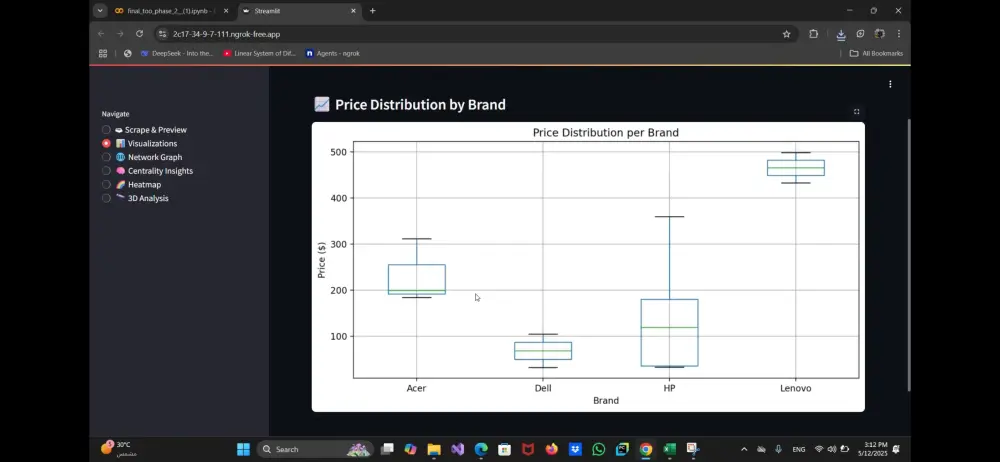Go back to the previous page

(x=101, y=34)
